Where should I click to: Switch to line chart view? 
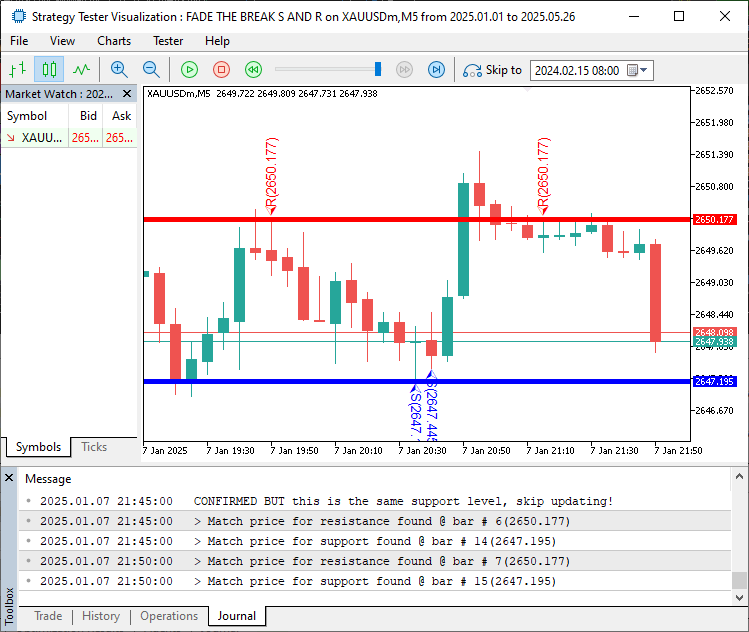tap(81, 70)
